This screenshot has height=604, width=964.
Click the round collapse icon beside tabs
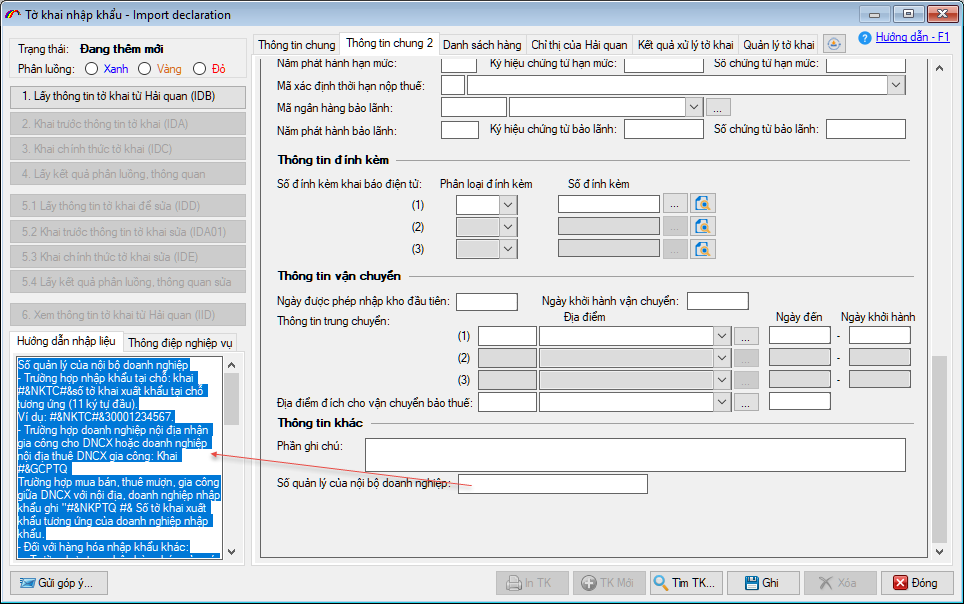(836, 44)
